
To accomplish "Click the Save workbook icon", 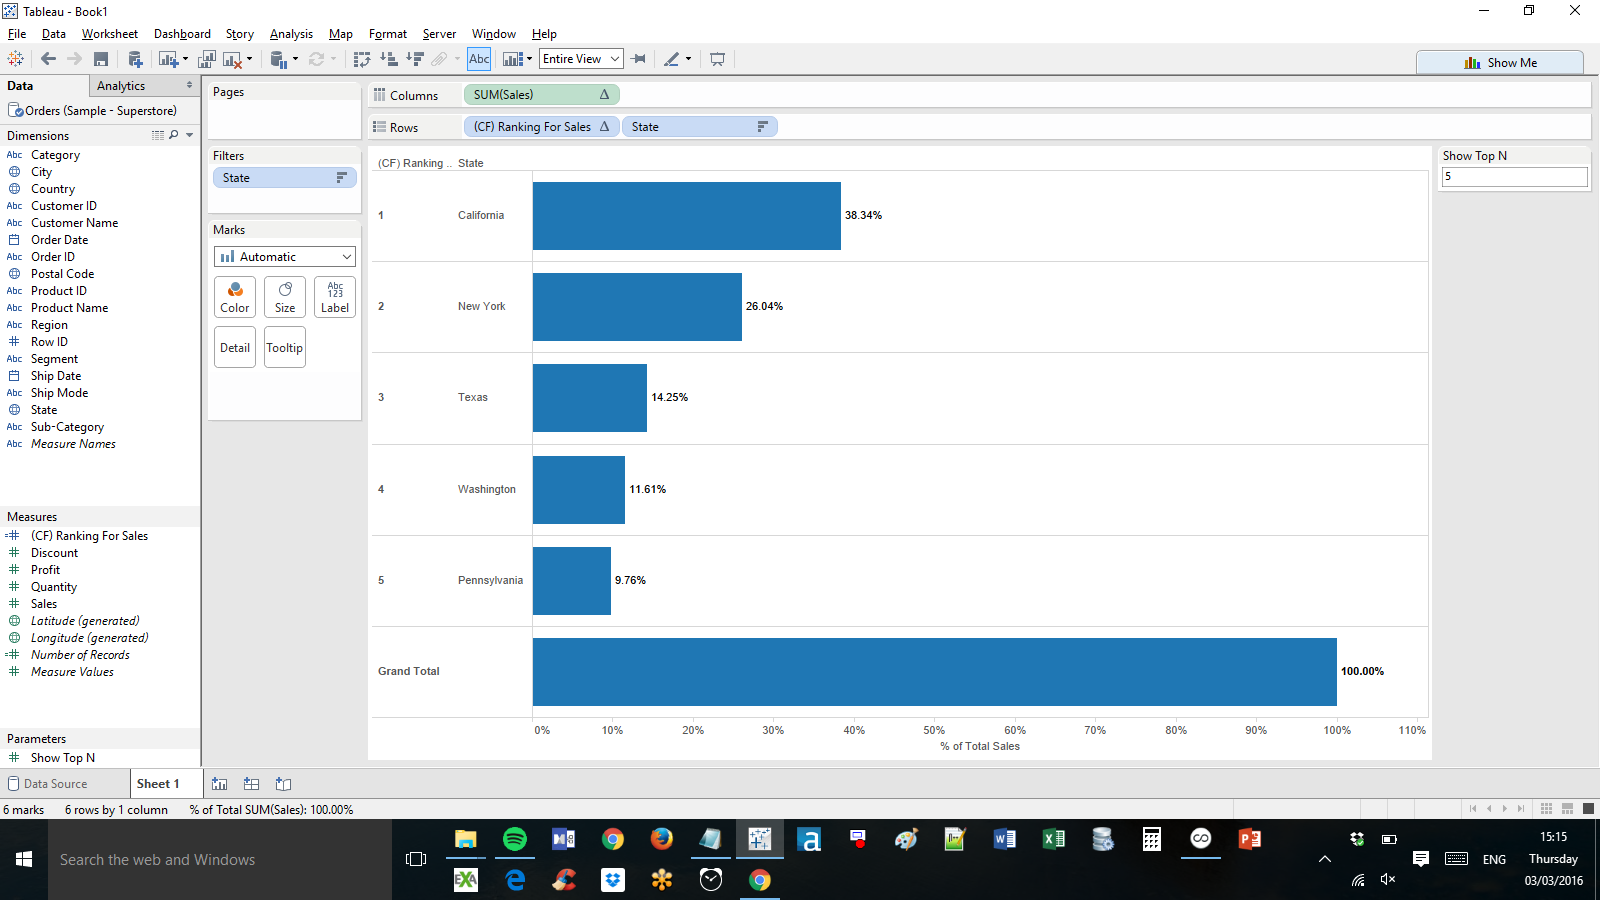I will pyautogui.click(x=101, y=60).
